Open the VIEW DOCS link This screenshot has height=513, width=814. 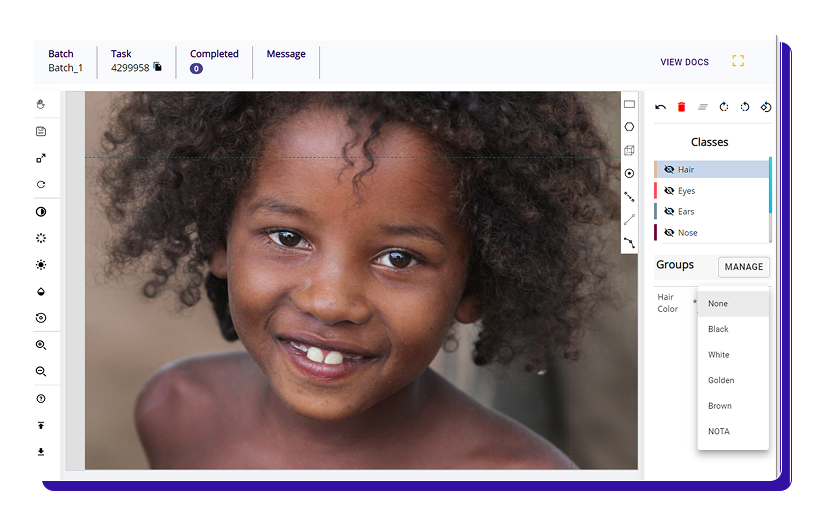684,62
